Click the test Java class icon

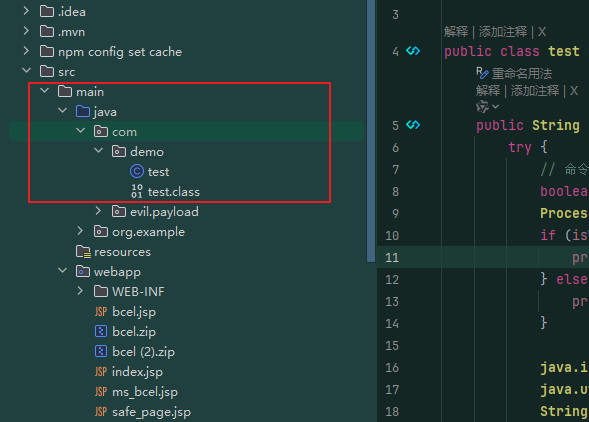[x=137, y=171]
